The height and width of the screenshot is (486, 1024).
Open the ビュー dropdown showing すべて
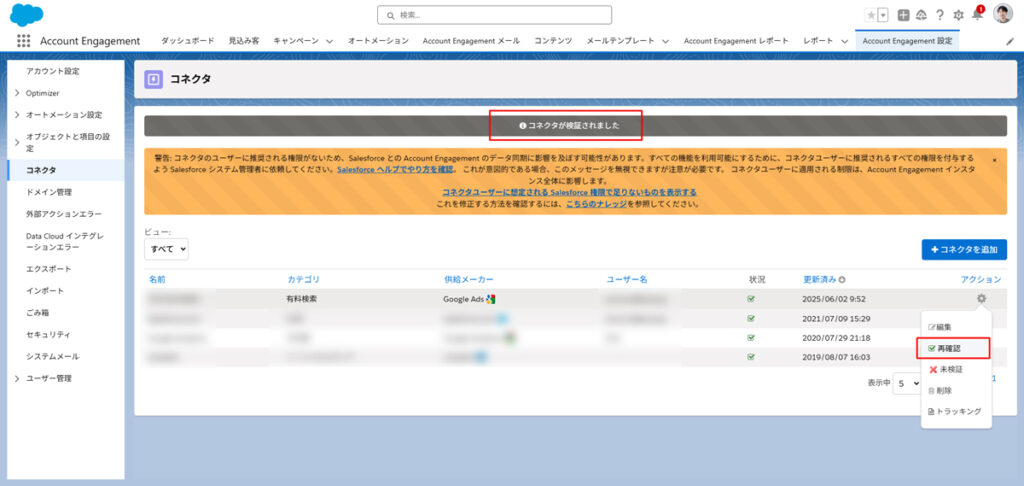click(x=167, y=249)
